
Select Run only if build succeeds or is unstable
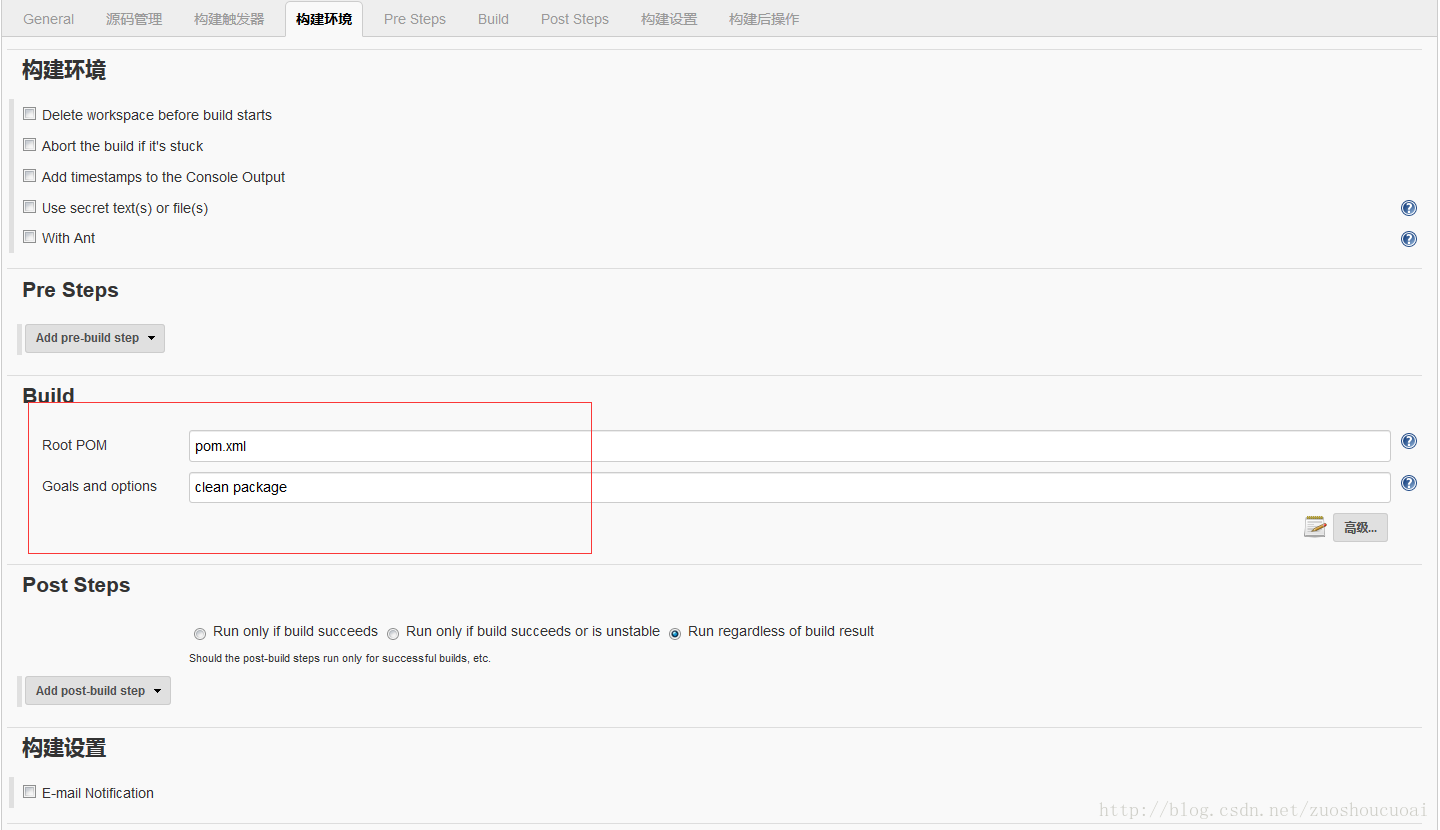click(x=393, y=633)
